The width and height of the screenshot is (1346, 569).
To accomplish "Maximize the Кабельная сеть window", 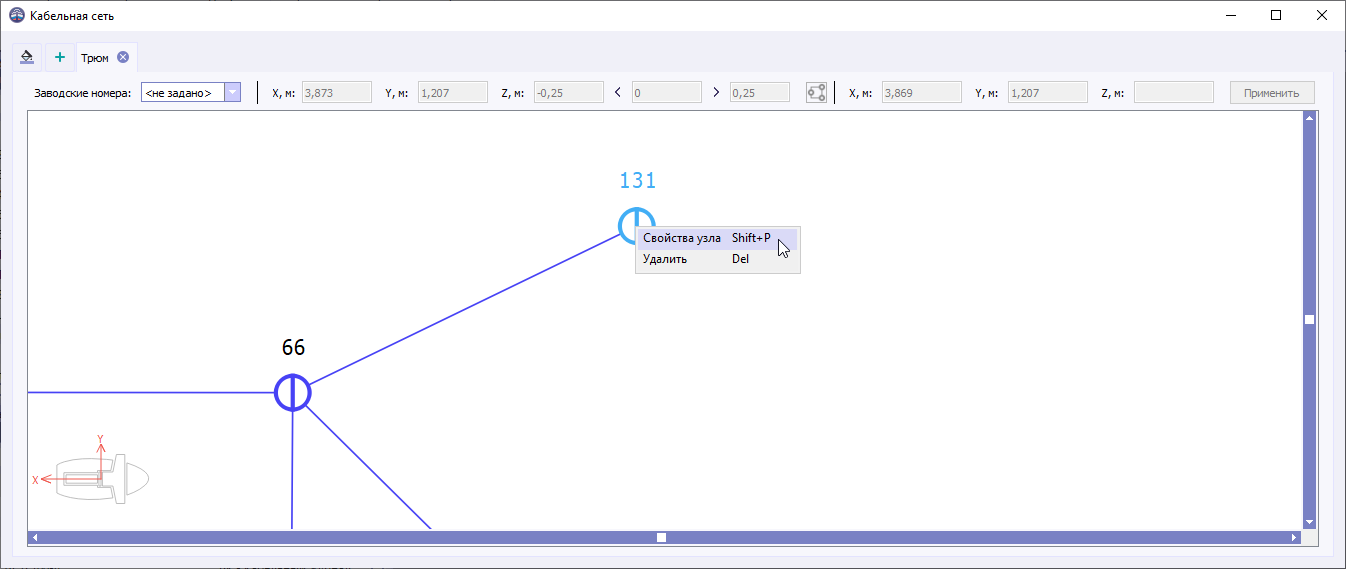I will pos(1276,15).
